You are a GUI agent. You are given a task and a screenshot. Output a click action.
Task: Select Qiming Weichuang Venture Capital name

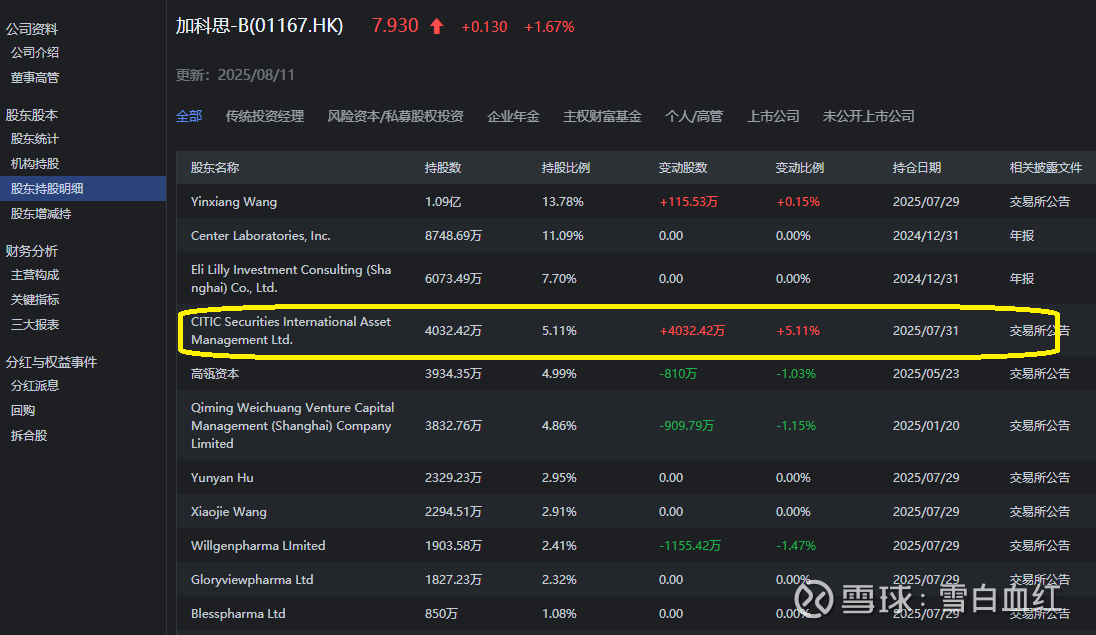point(292,425)
